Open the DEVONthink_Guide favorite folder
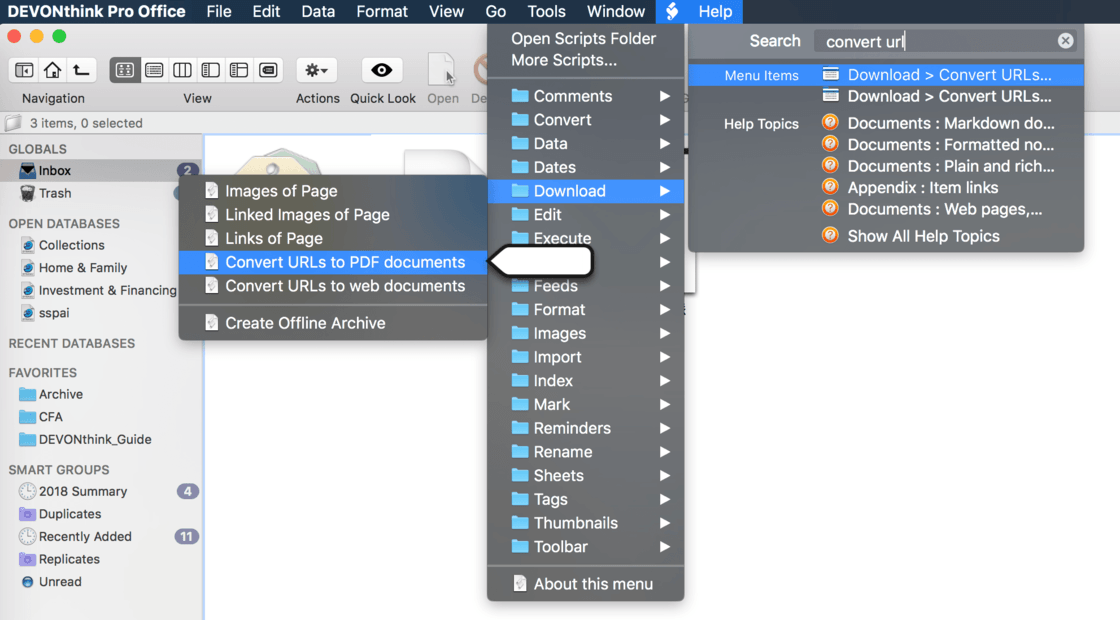Viewport: 1120px width, 620px height. (95, 439)
